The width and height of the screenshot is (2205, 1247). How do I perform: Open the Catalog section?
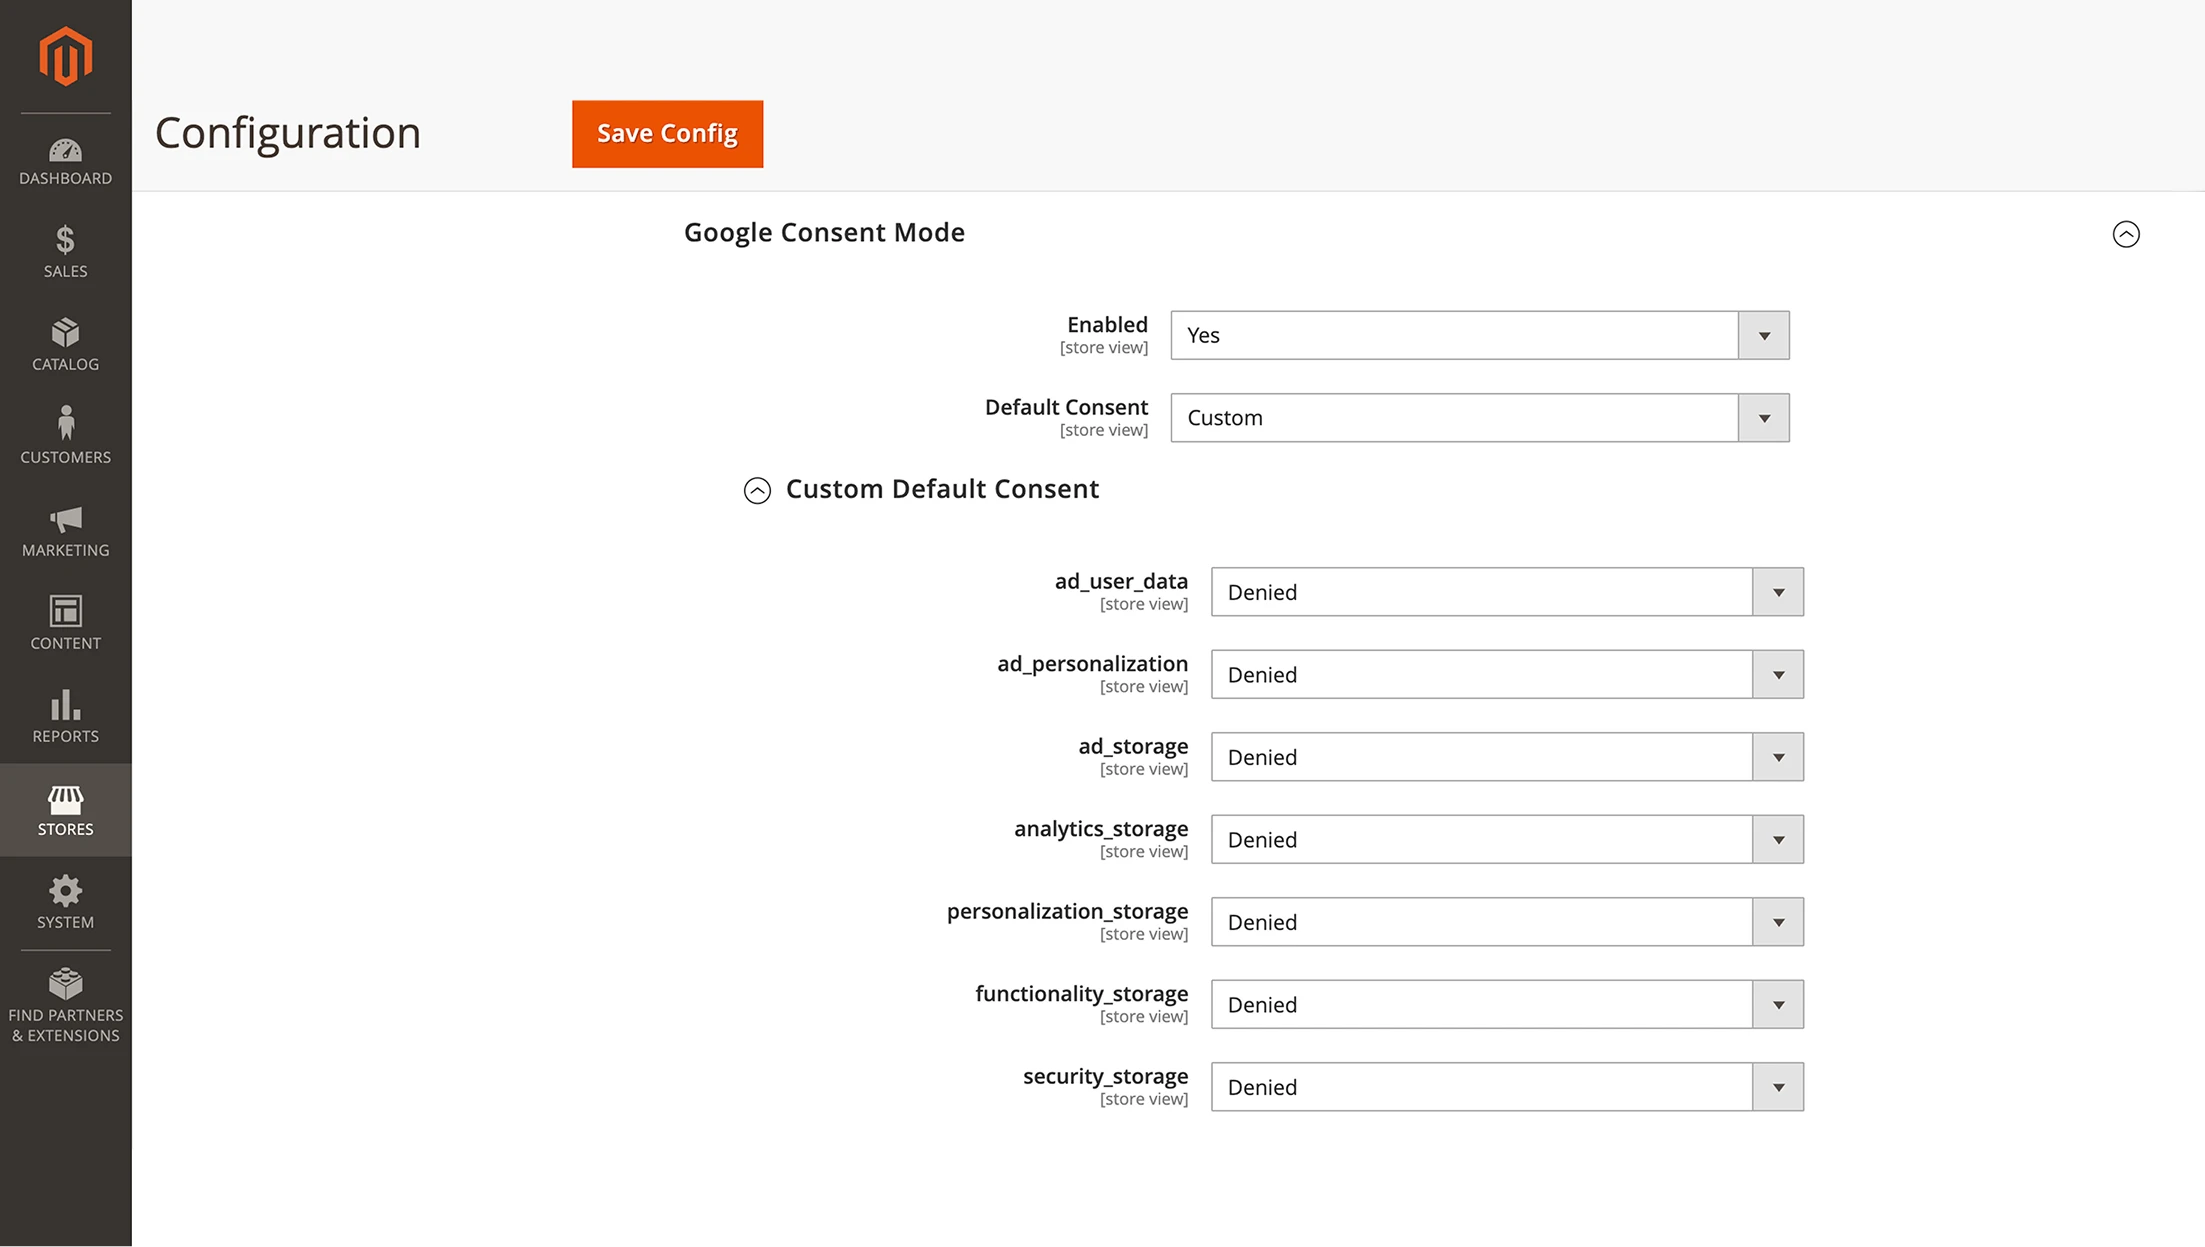click(x=65, y=343)
